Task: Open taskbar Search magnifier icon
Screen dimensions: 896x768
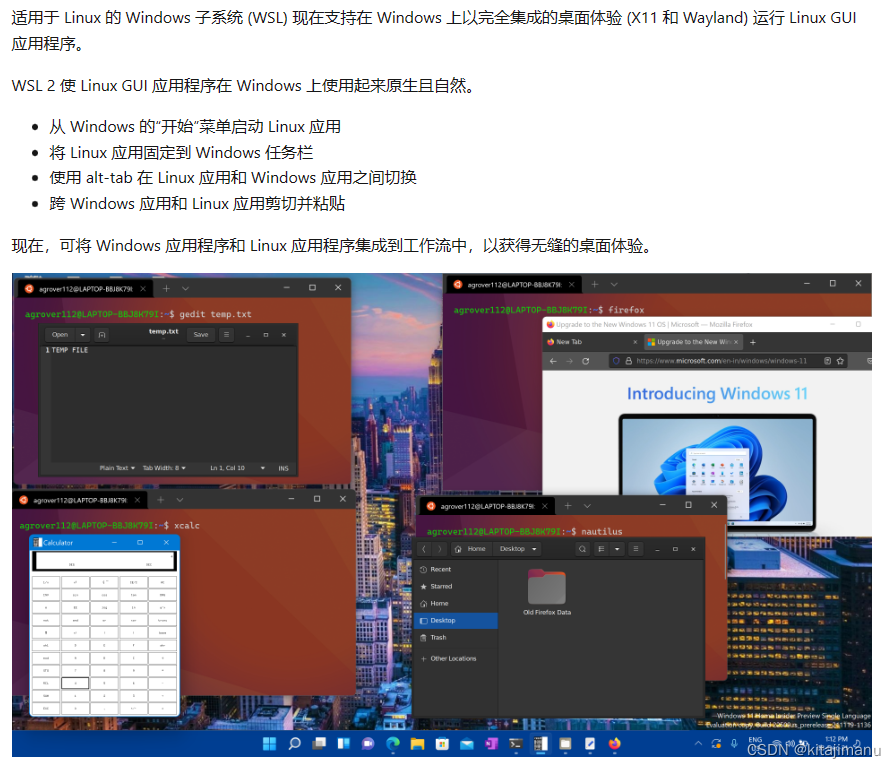Action: point(294,743)
